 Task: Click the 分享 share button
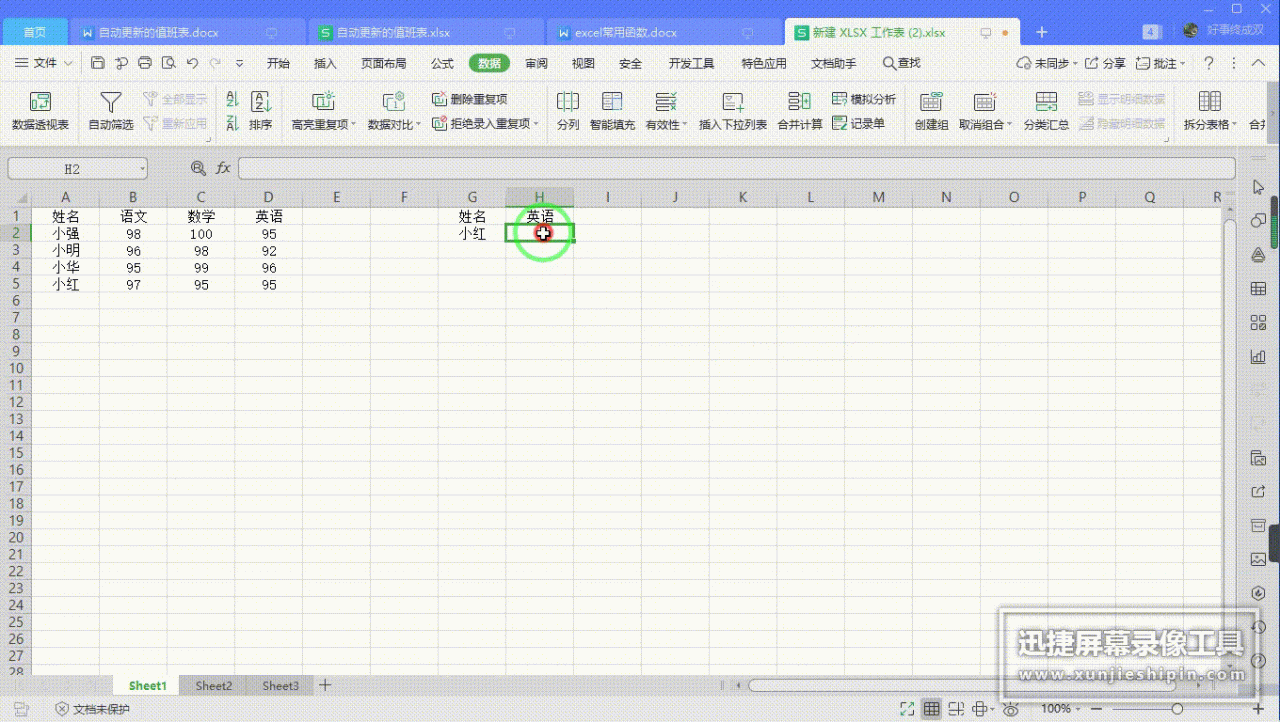(1105, 63)
